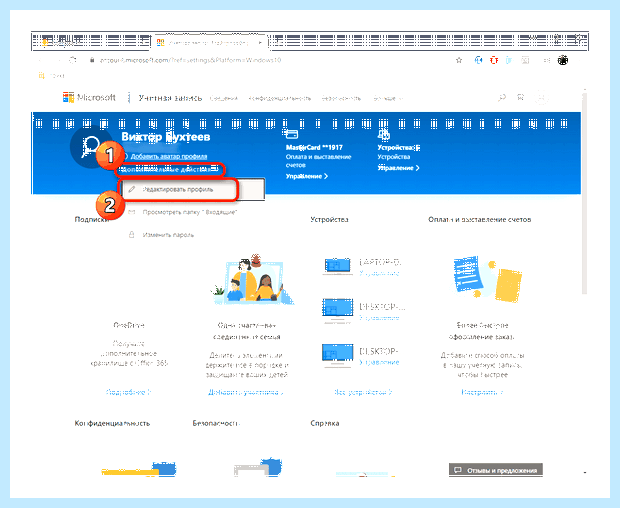Open the shopping cart icon in the Microsoft header

521,97
